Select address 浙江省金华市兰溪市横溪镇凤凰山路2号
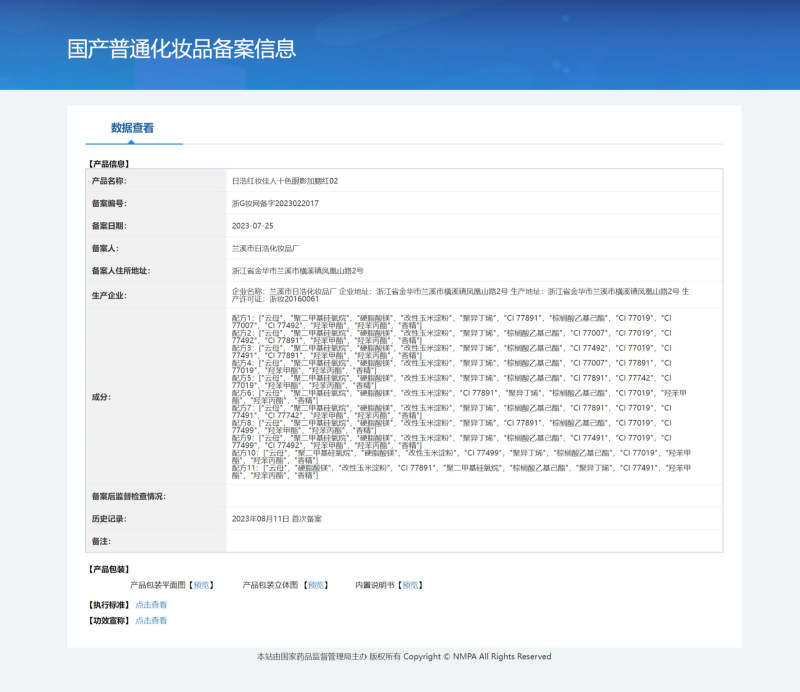This screenshot has height=692, width=800. [x=297, y=270]
